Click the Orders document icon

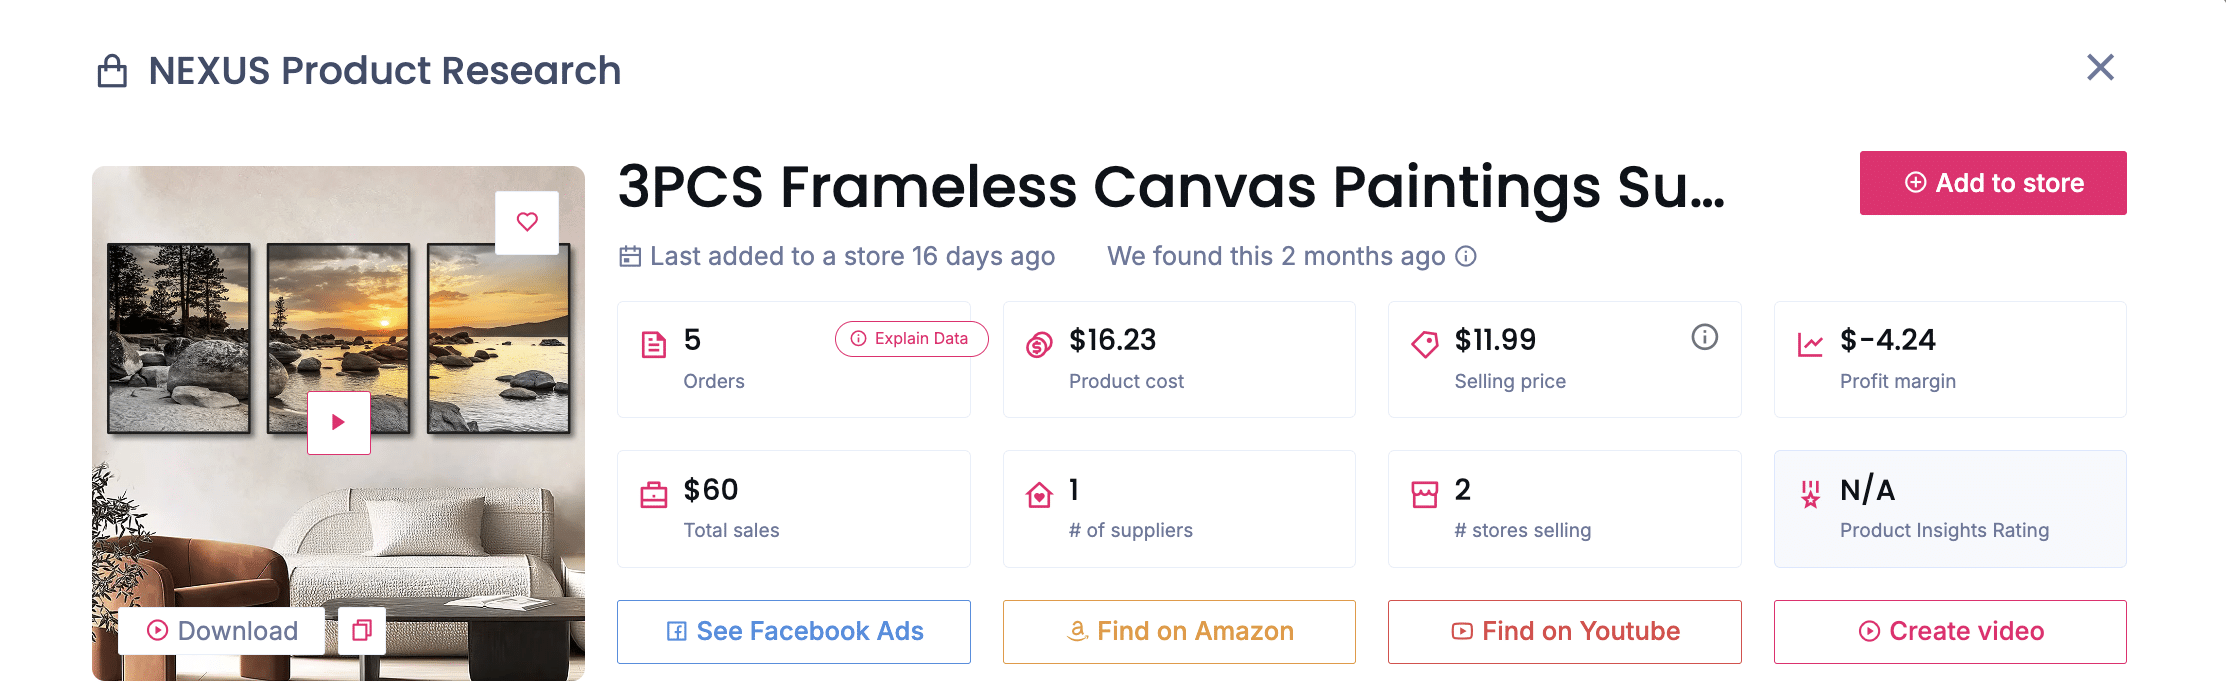click(654, 345)
